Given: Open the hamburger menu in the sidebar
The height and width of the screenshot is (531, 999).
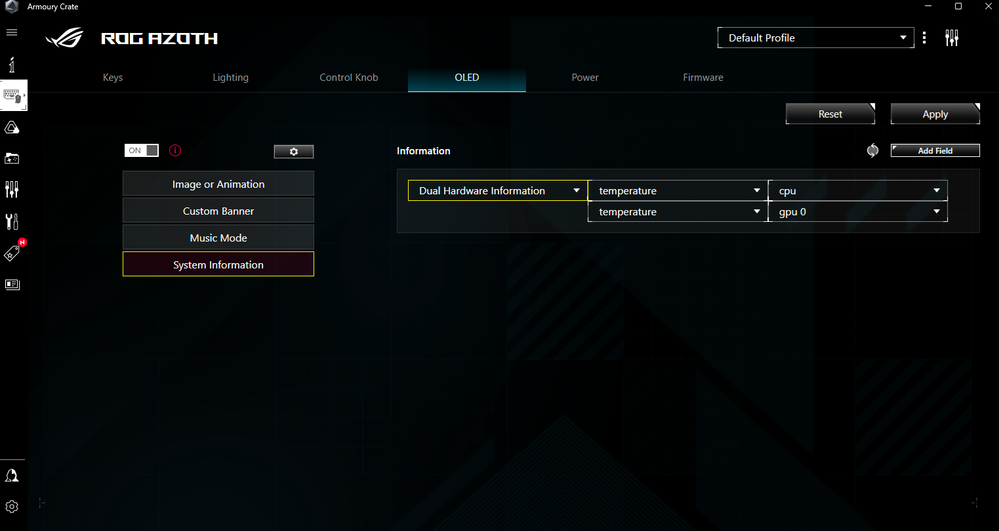Looking at the screenshot, I should click(11, 33).
